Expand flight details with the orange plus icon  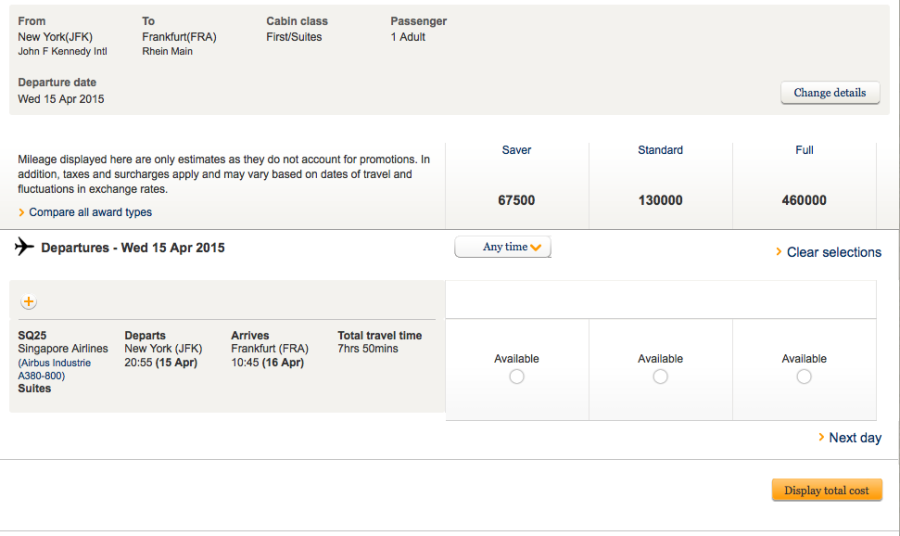[28, 302]
